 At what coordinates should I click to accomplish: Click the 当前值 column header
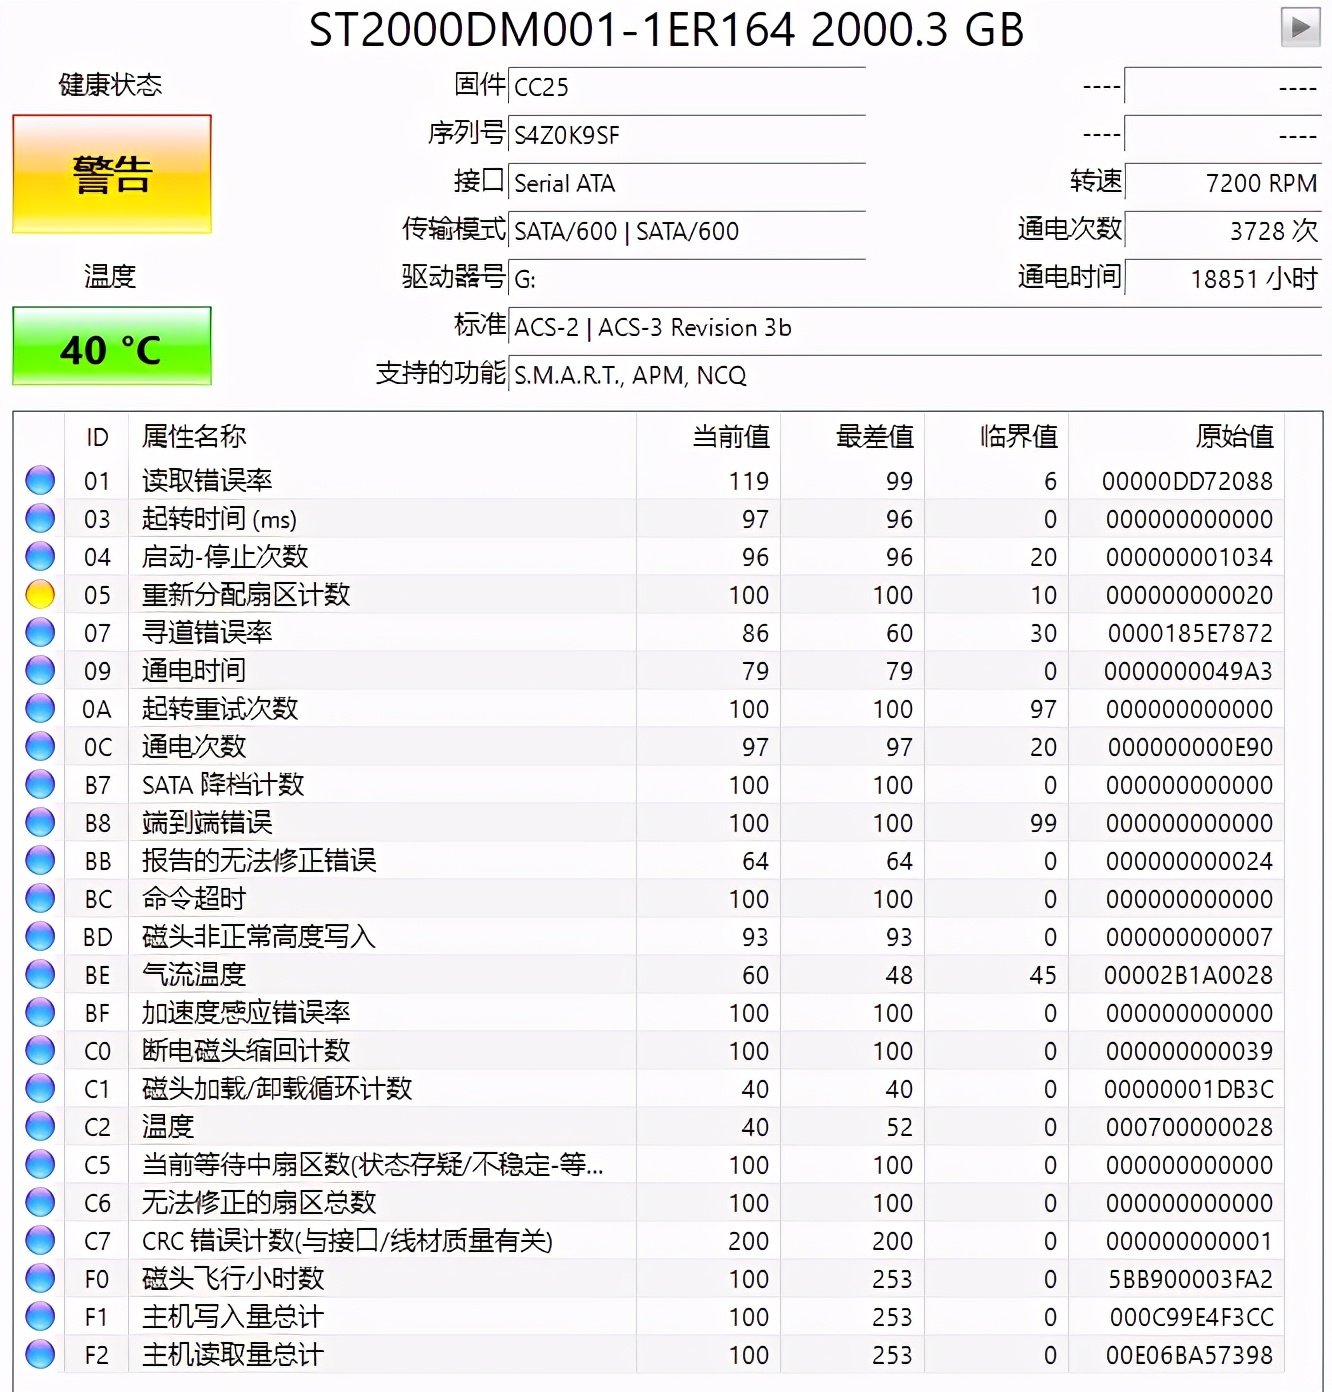pyautogui.click(x=709, y=437)
